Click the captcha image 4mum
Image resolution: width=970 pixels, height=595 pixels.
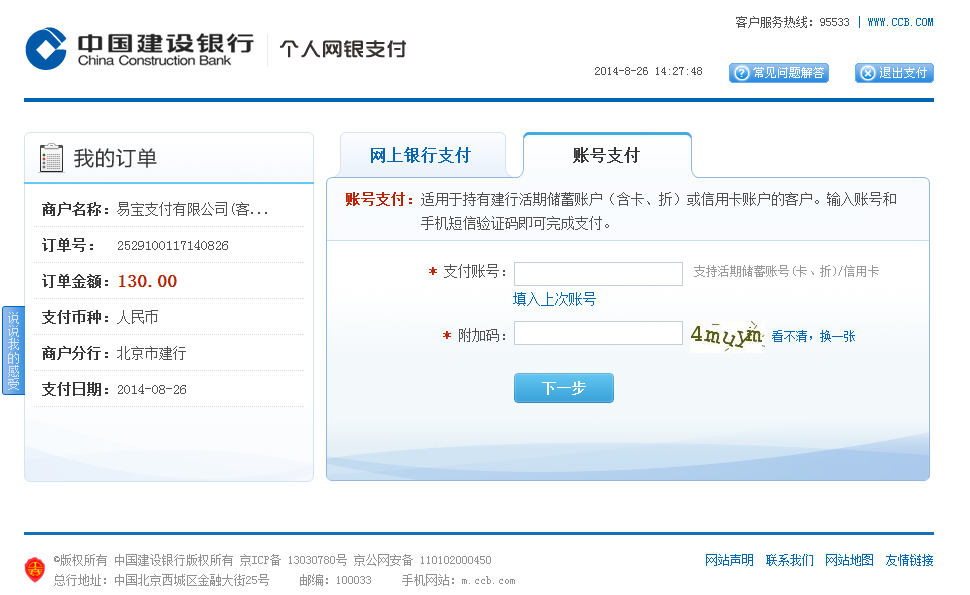[x=726, y=336]
